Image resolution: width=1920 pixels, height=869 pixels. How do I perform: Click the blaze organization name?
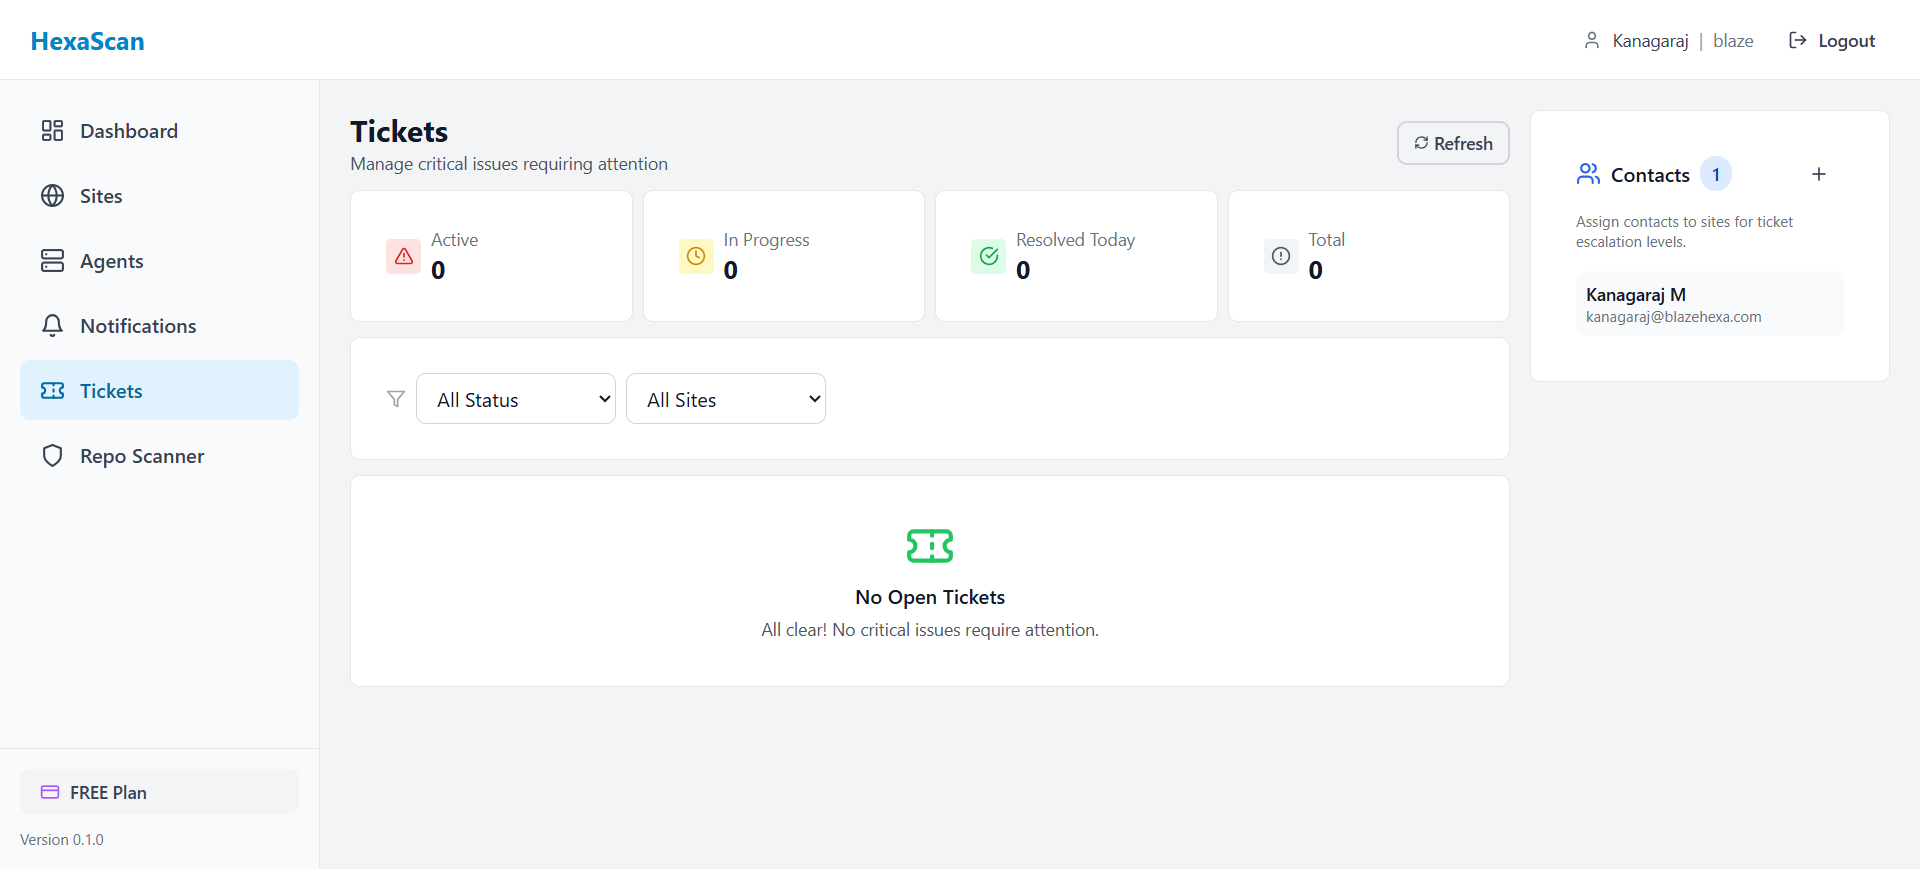click(x=1733, y=41)
